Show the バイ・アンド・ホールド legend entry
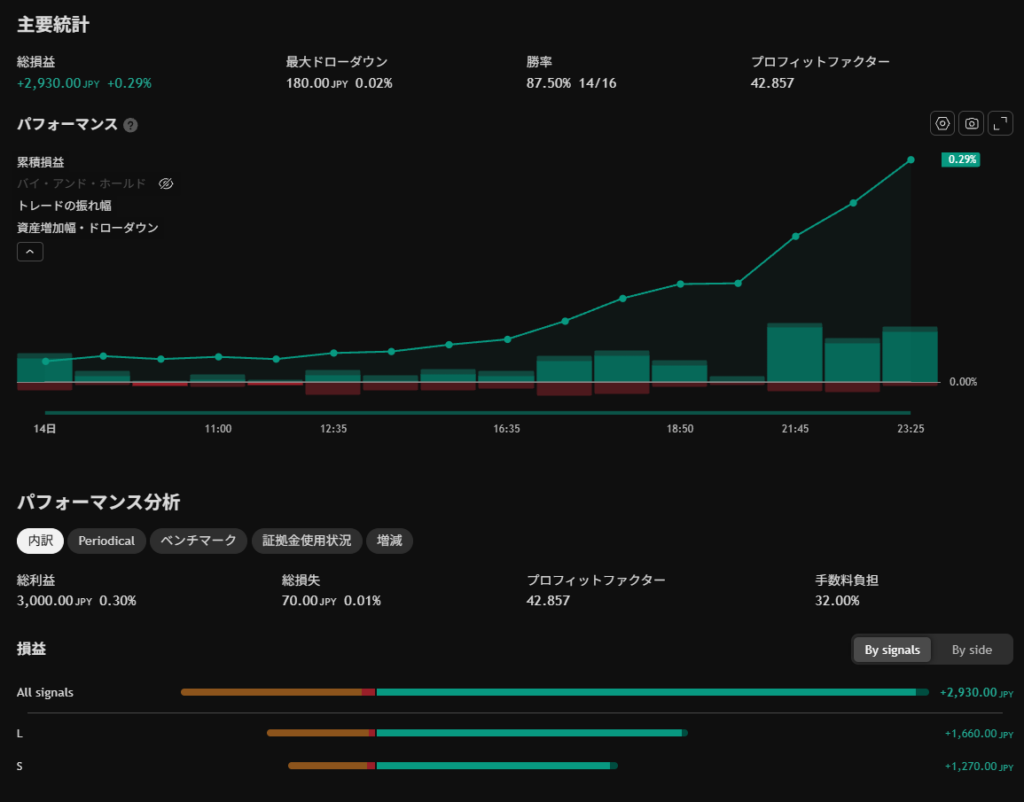This screenshot has width=1024, height=802. 82,184
